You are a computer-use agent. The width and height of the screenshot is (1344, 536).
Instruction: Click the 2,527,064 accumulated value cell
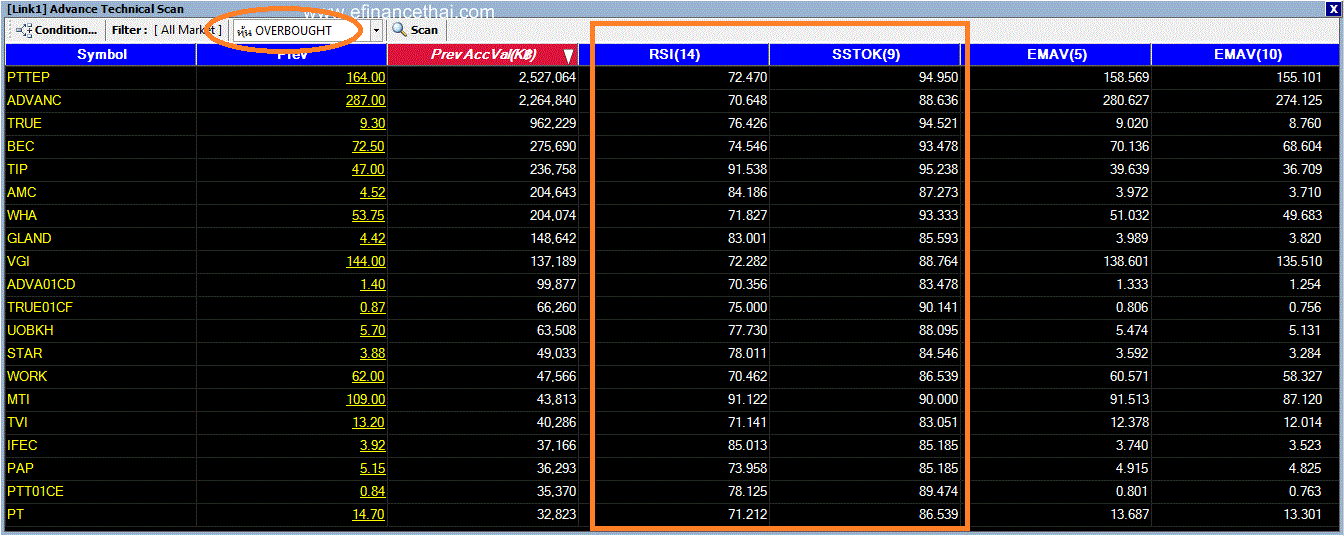[547, 77]
